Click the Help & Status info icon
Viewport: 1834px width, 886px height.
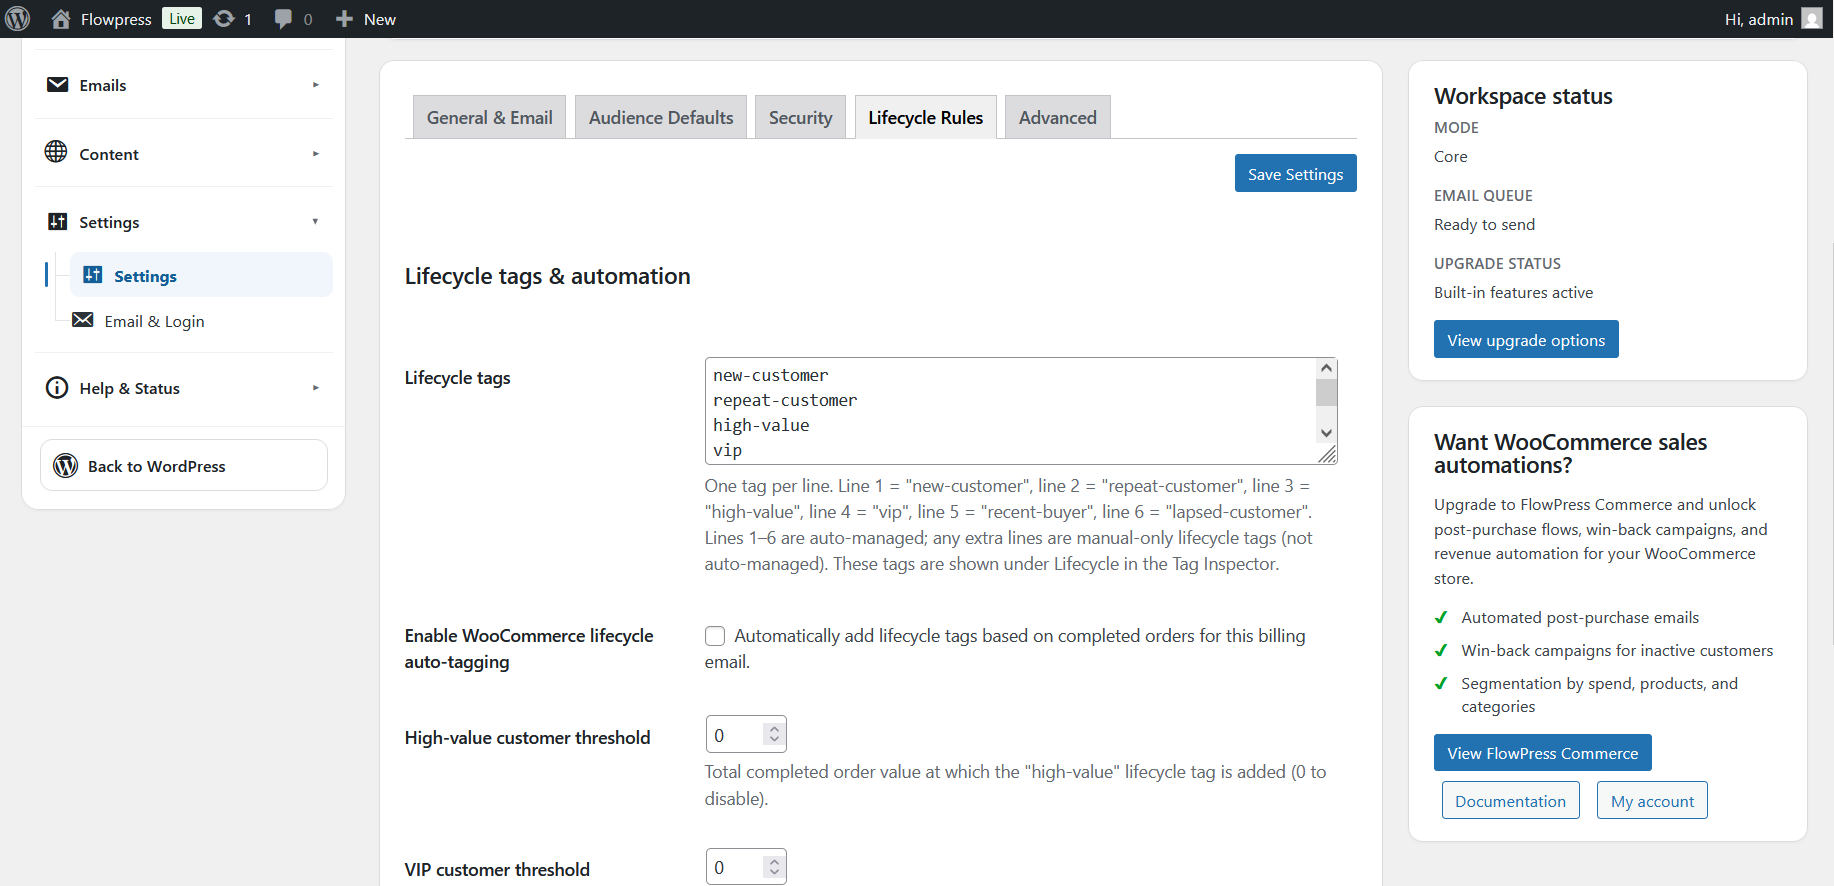click(x=57, y=388)
